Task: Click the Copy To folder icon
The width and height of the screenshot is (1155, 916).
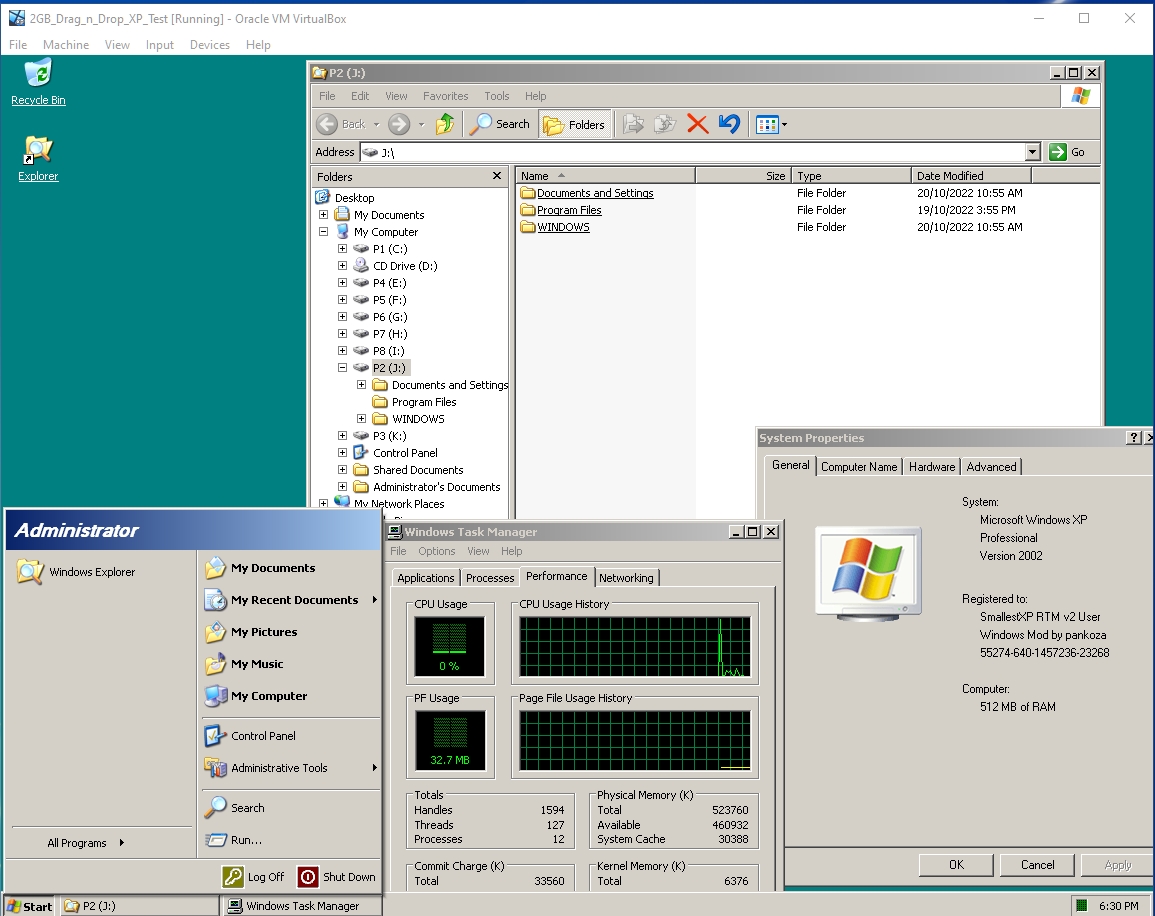Action: click(665, 124)
